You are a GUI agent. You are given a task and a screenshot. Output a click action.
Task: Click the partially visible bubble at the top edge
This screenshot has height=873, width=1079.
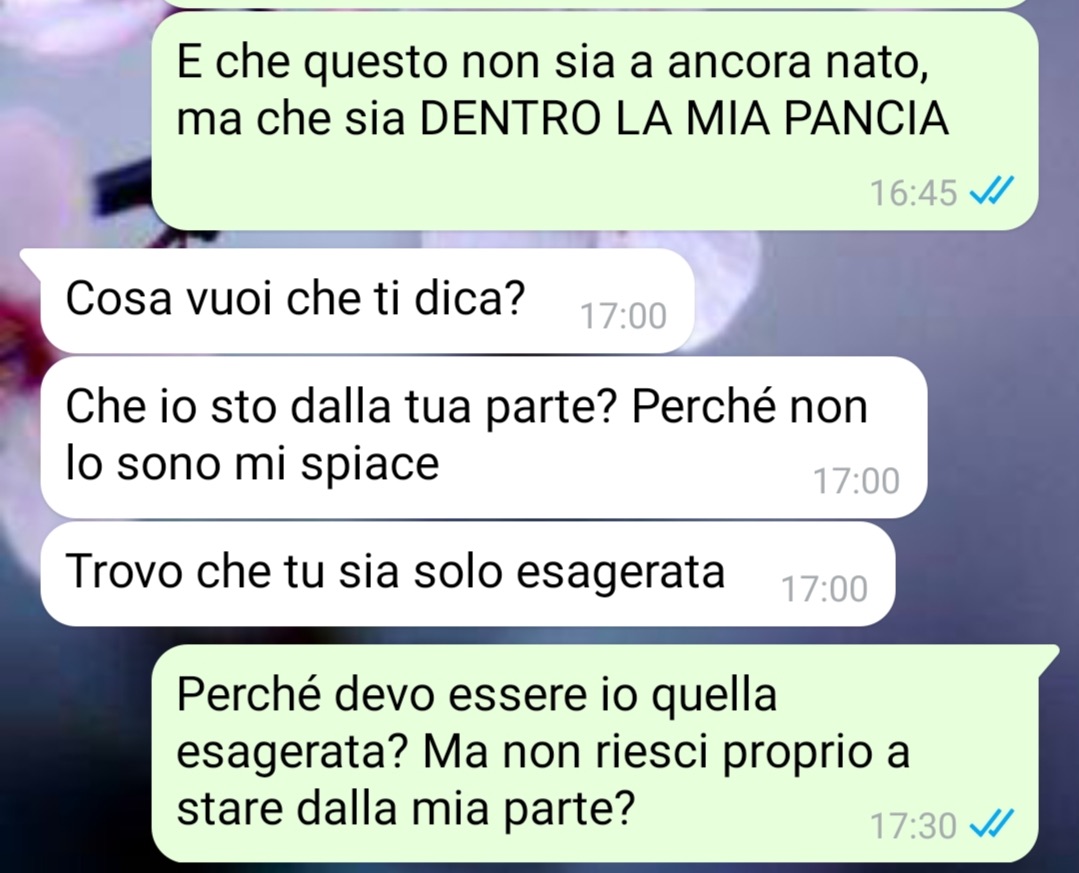[595, 3]
